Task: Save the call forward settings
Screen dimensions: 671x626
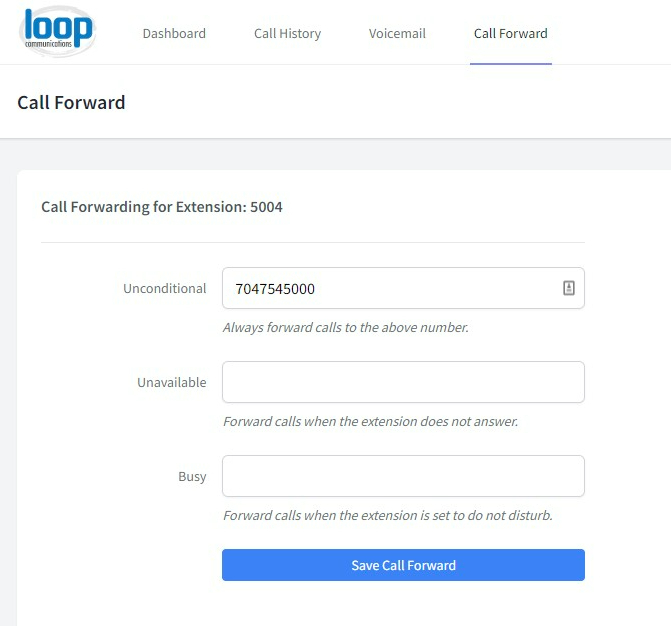Action: tap(403, 565)
